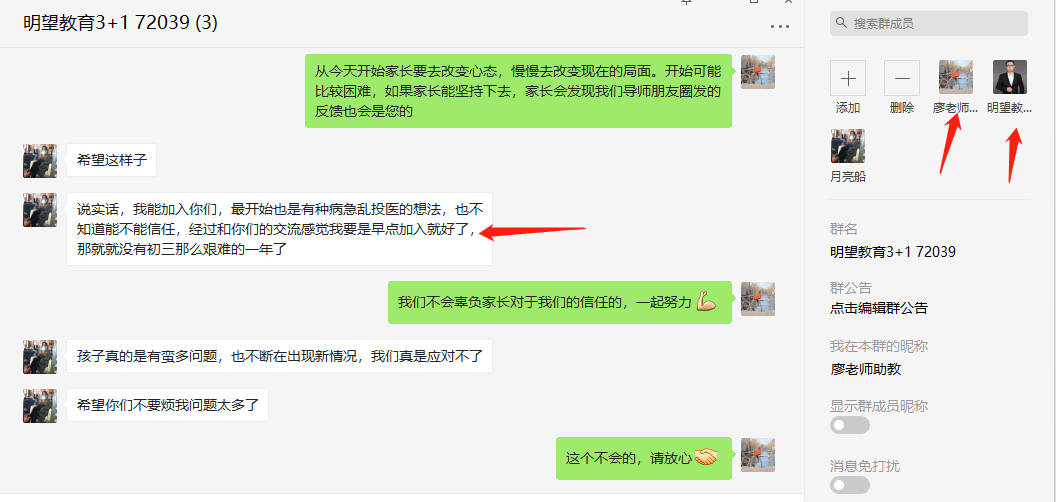Open 廖老师 member avatar in the sidebar
The width and height of the screenshot is (1056, 502).
[x=956, y=77]
